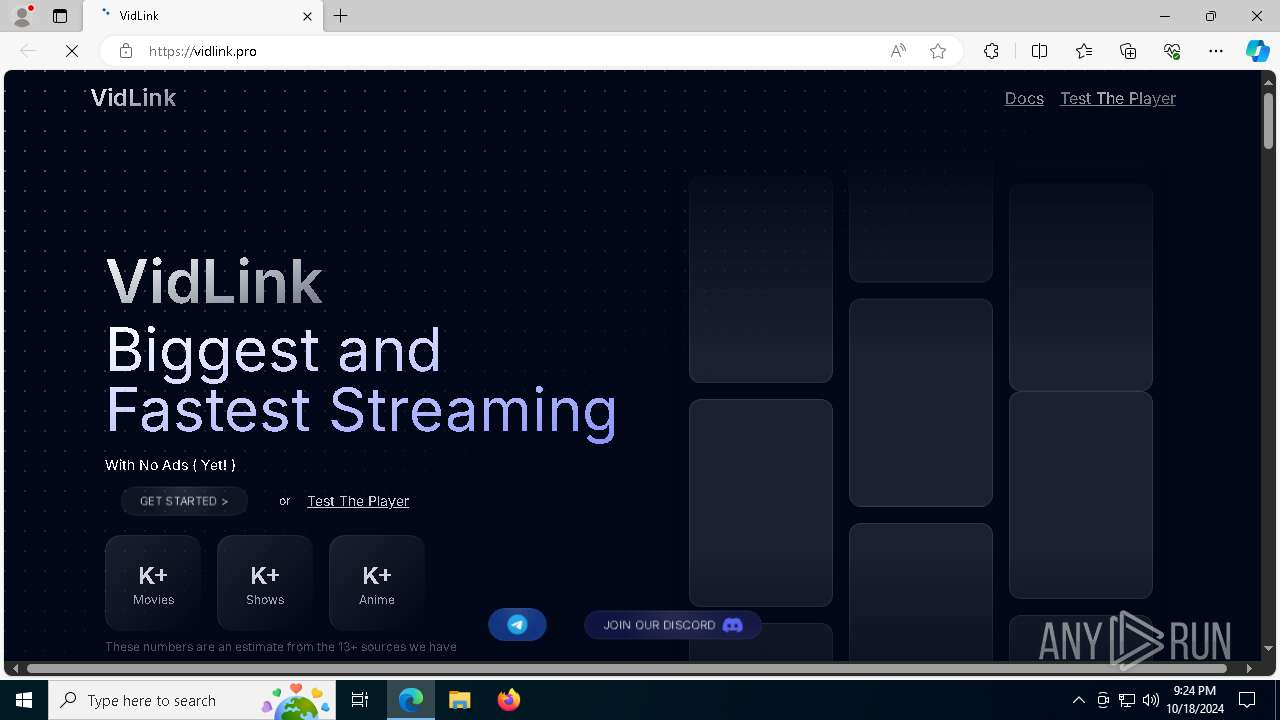Viewport: 1280px width, 720px height.
Task: Stop page loading with the X button
Action: pyautogui.click(x=72, y=51)
